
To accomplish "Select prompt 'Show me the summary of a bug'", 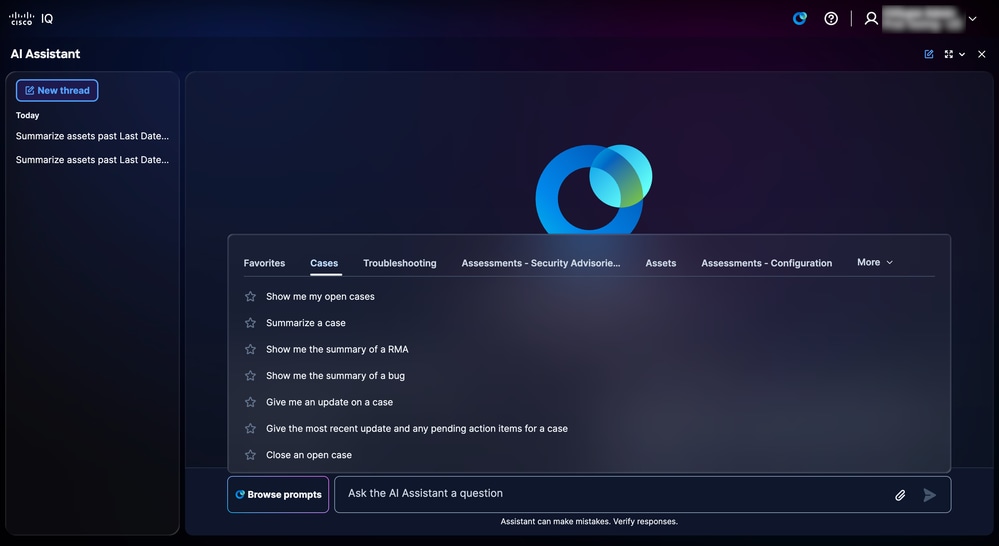I will pyautogui.click(x=335, y=376).
